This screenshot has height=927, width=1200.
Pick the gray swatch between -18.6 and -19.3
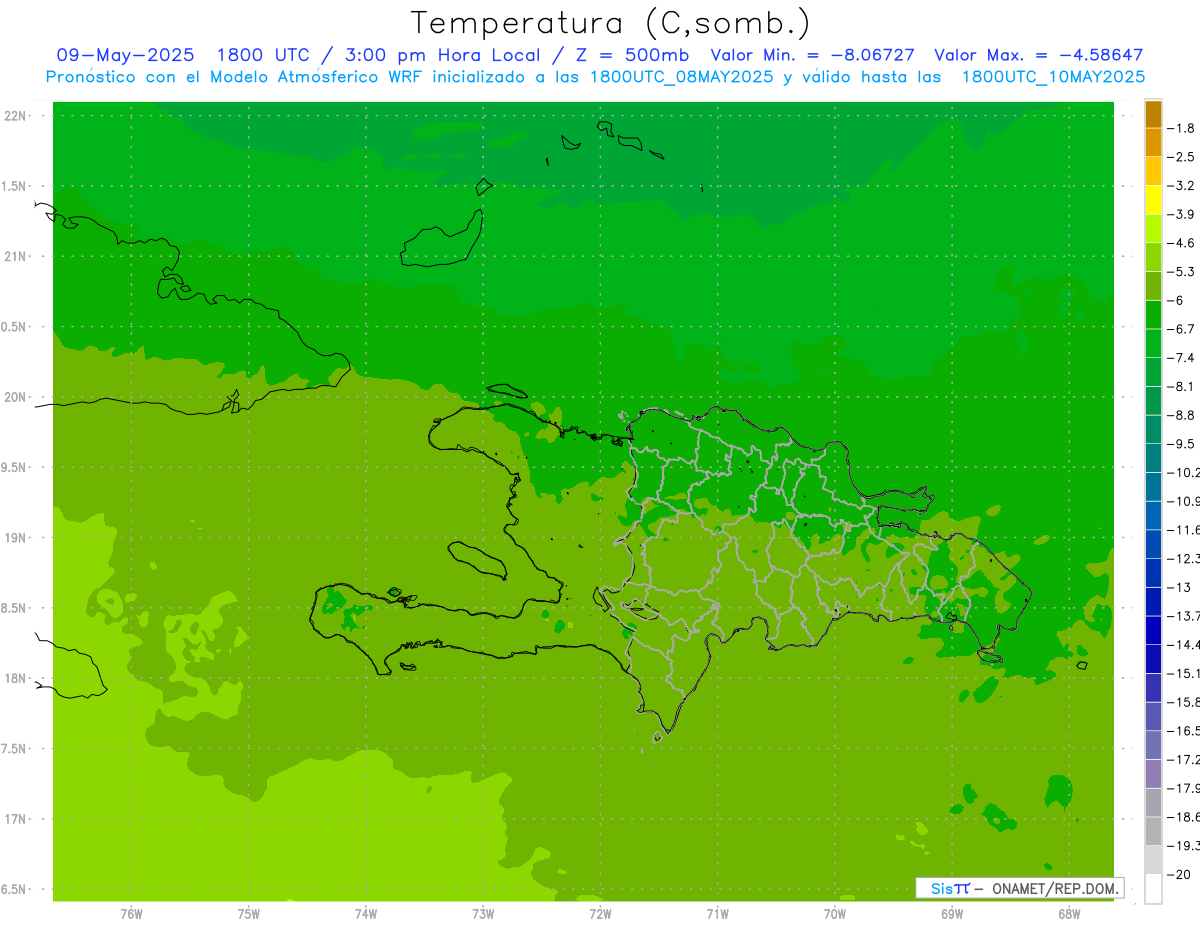coord(1153,831)
